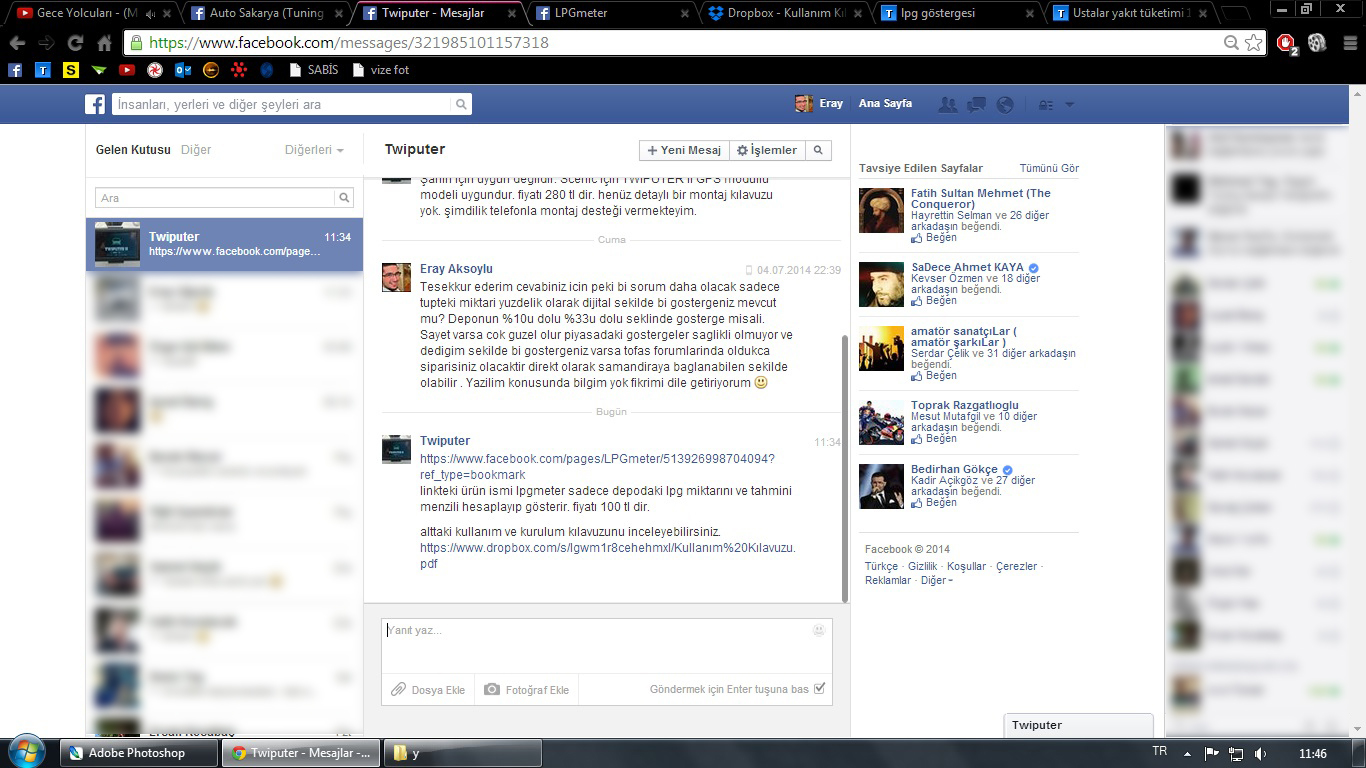The image size is (1366, 768).
Task: Switch to the LPGmeter browser tab
Action: coord(613,13)
